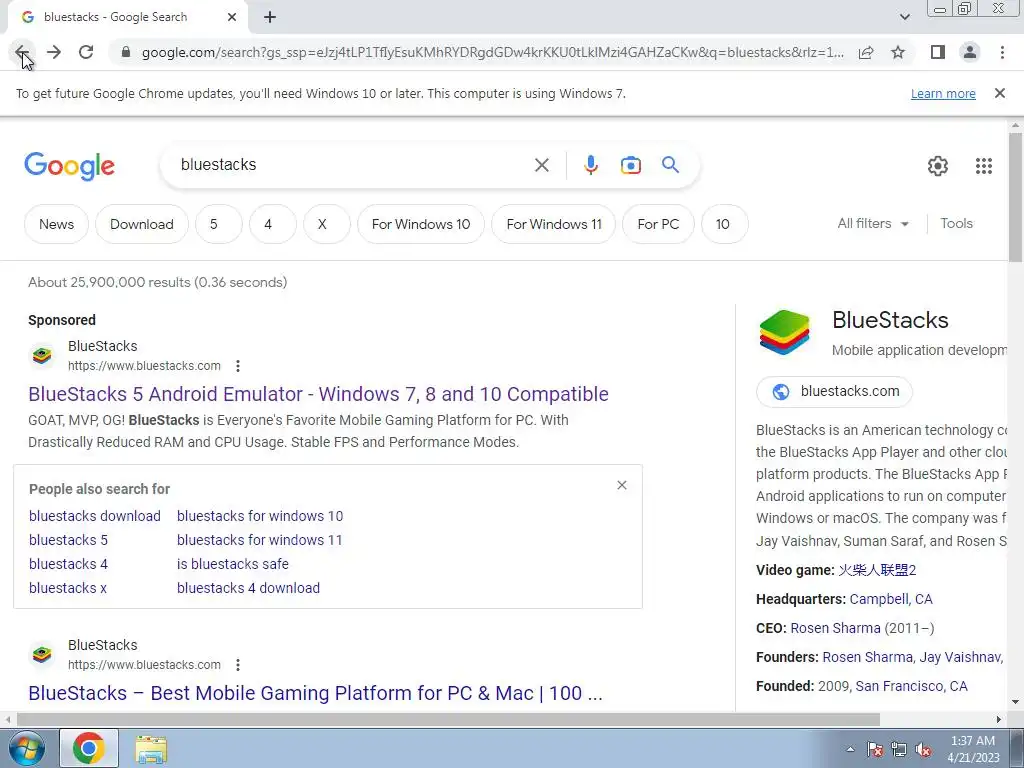Open the Action Center flag tray icon
This screenshot has height=768, width=1024.
[x=875, y=750]
